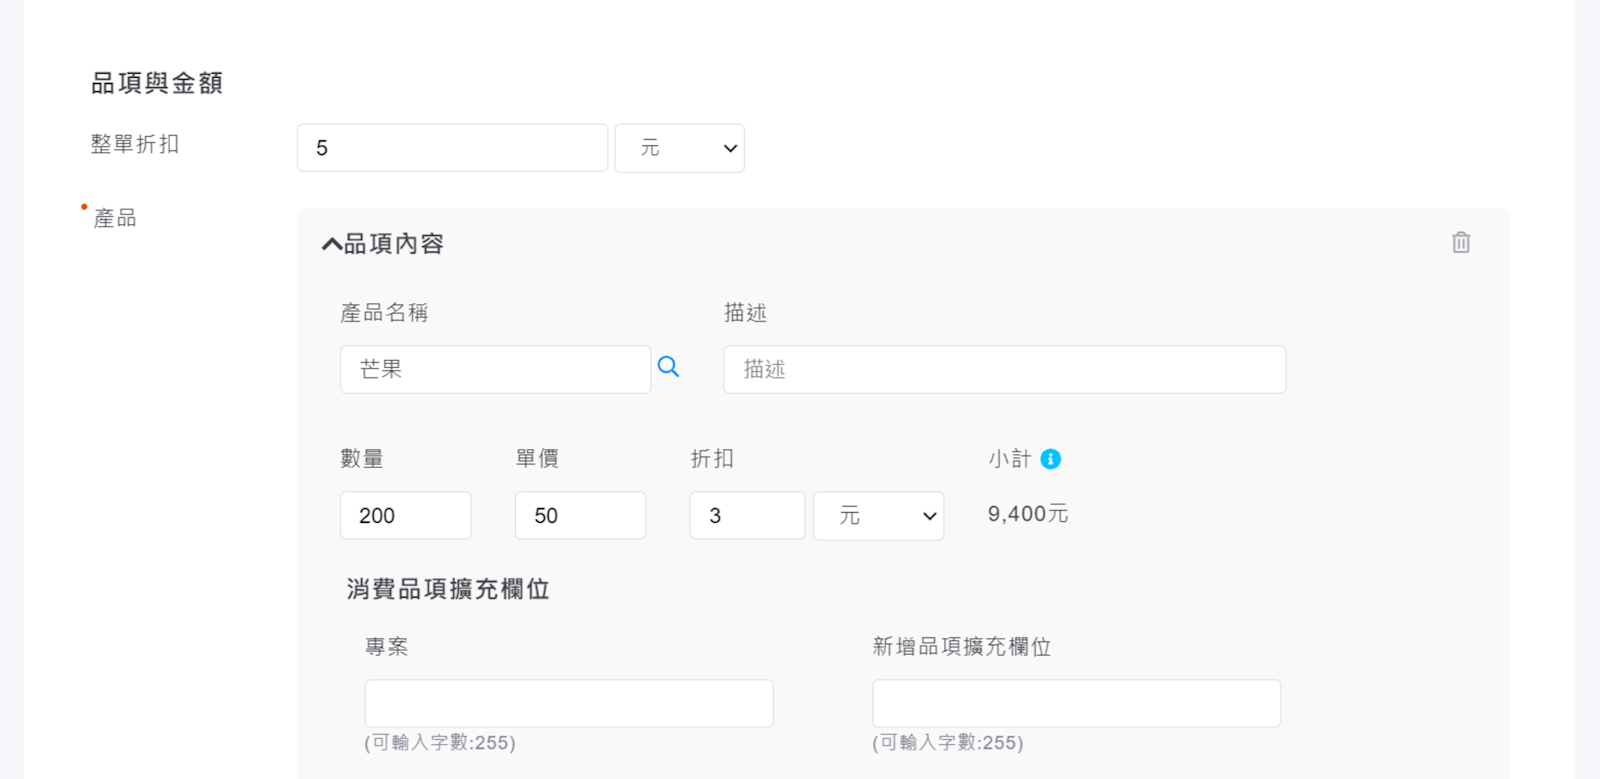Click the required 產品 field label
1600x779 pixels.
click(115, 218)
